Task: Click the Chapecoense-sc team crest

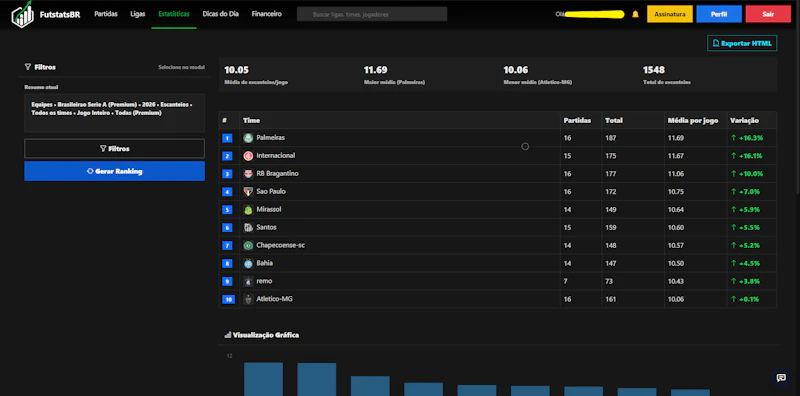Action: pyautogui.click(x=248, y=245)
